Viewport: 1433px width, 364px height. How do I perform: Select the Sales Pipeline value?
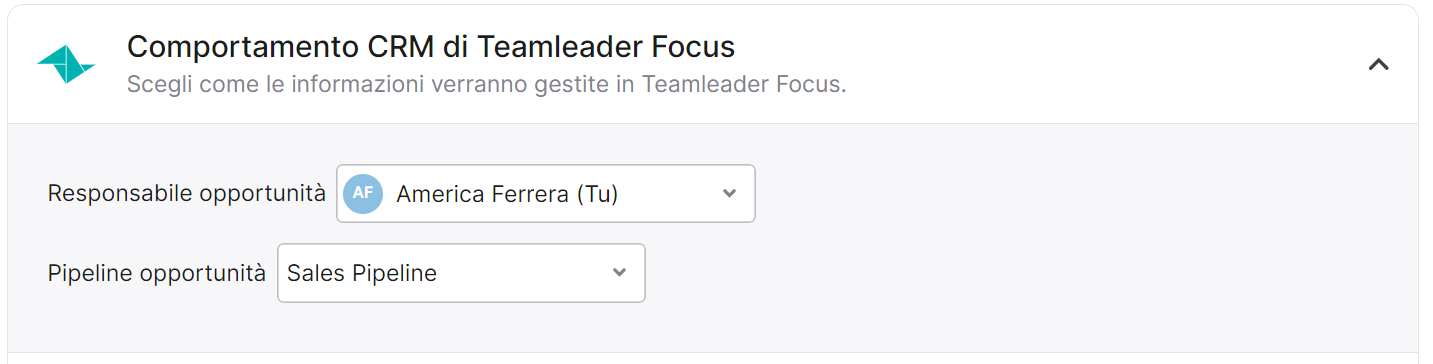point(362,273)
